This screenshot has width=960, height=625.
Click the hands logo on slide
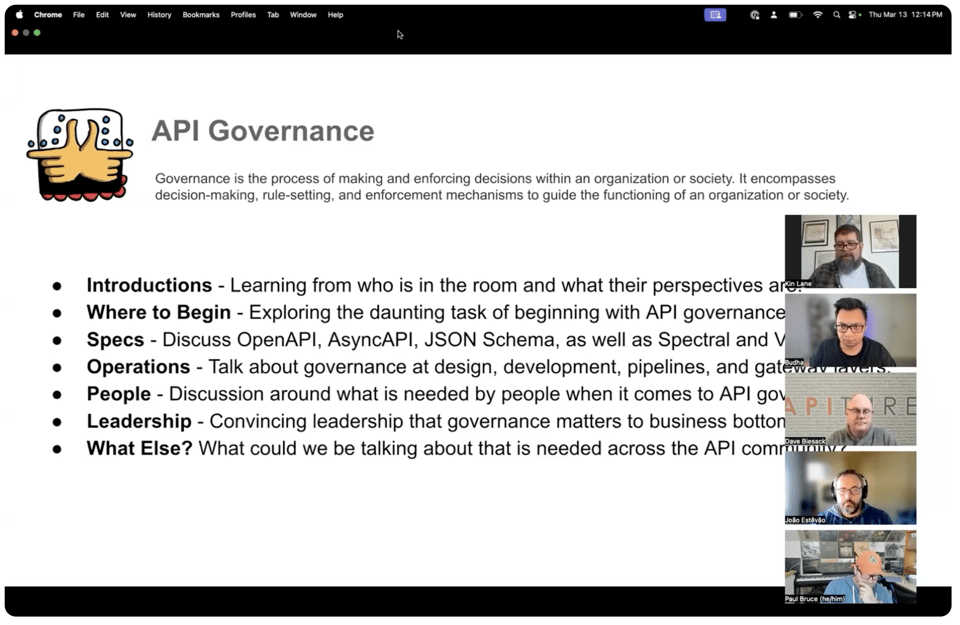[x=80, y=155]
